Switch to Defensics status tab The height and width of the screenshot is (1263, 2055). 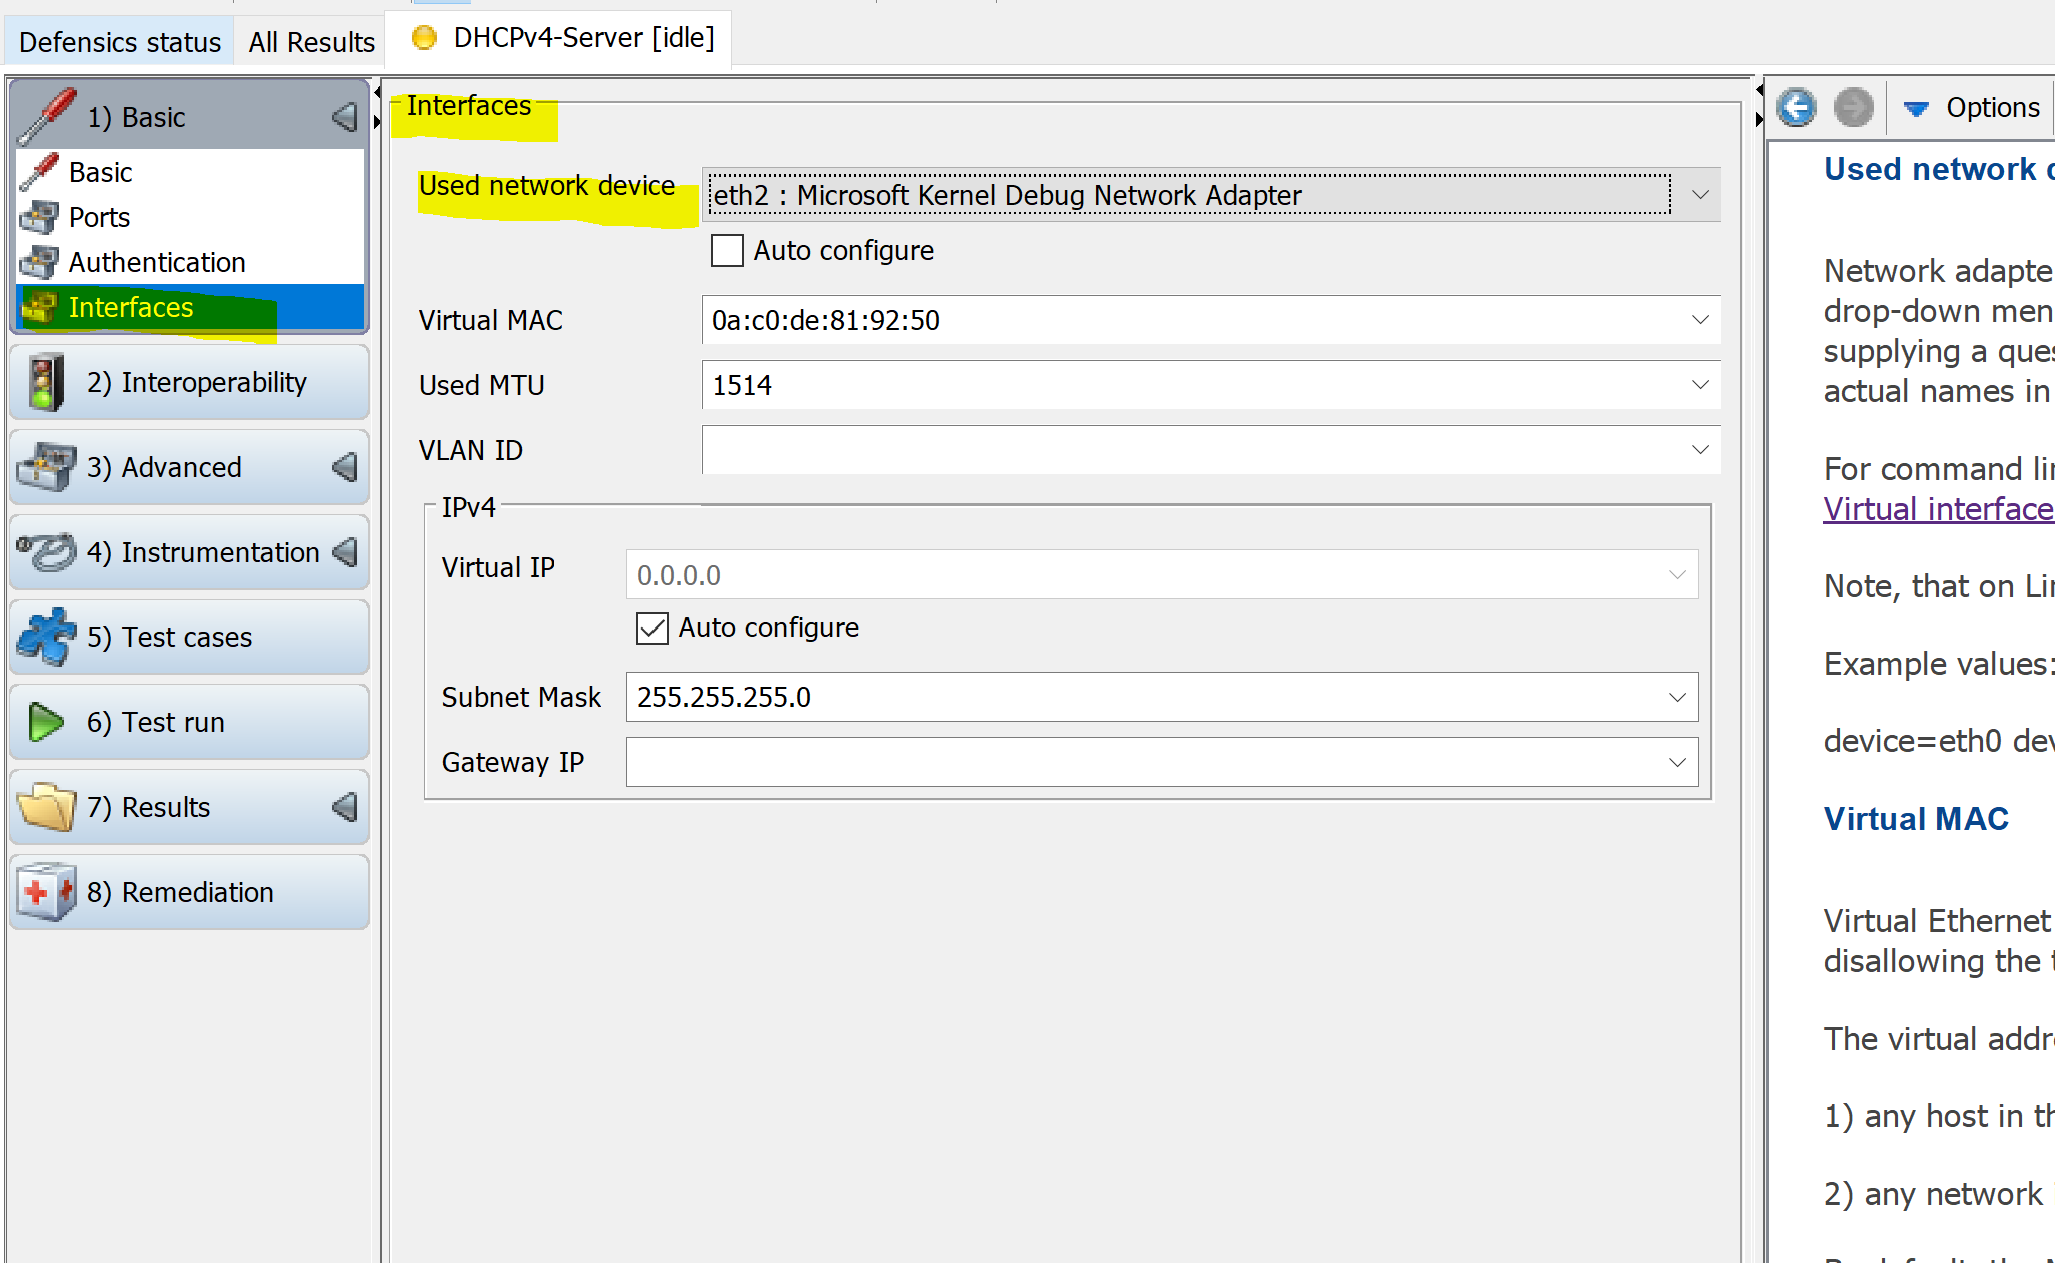(120, 42)
